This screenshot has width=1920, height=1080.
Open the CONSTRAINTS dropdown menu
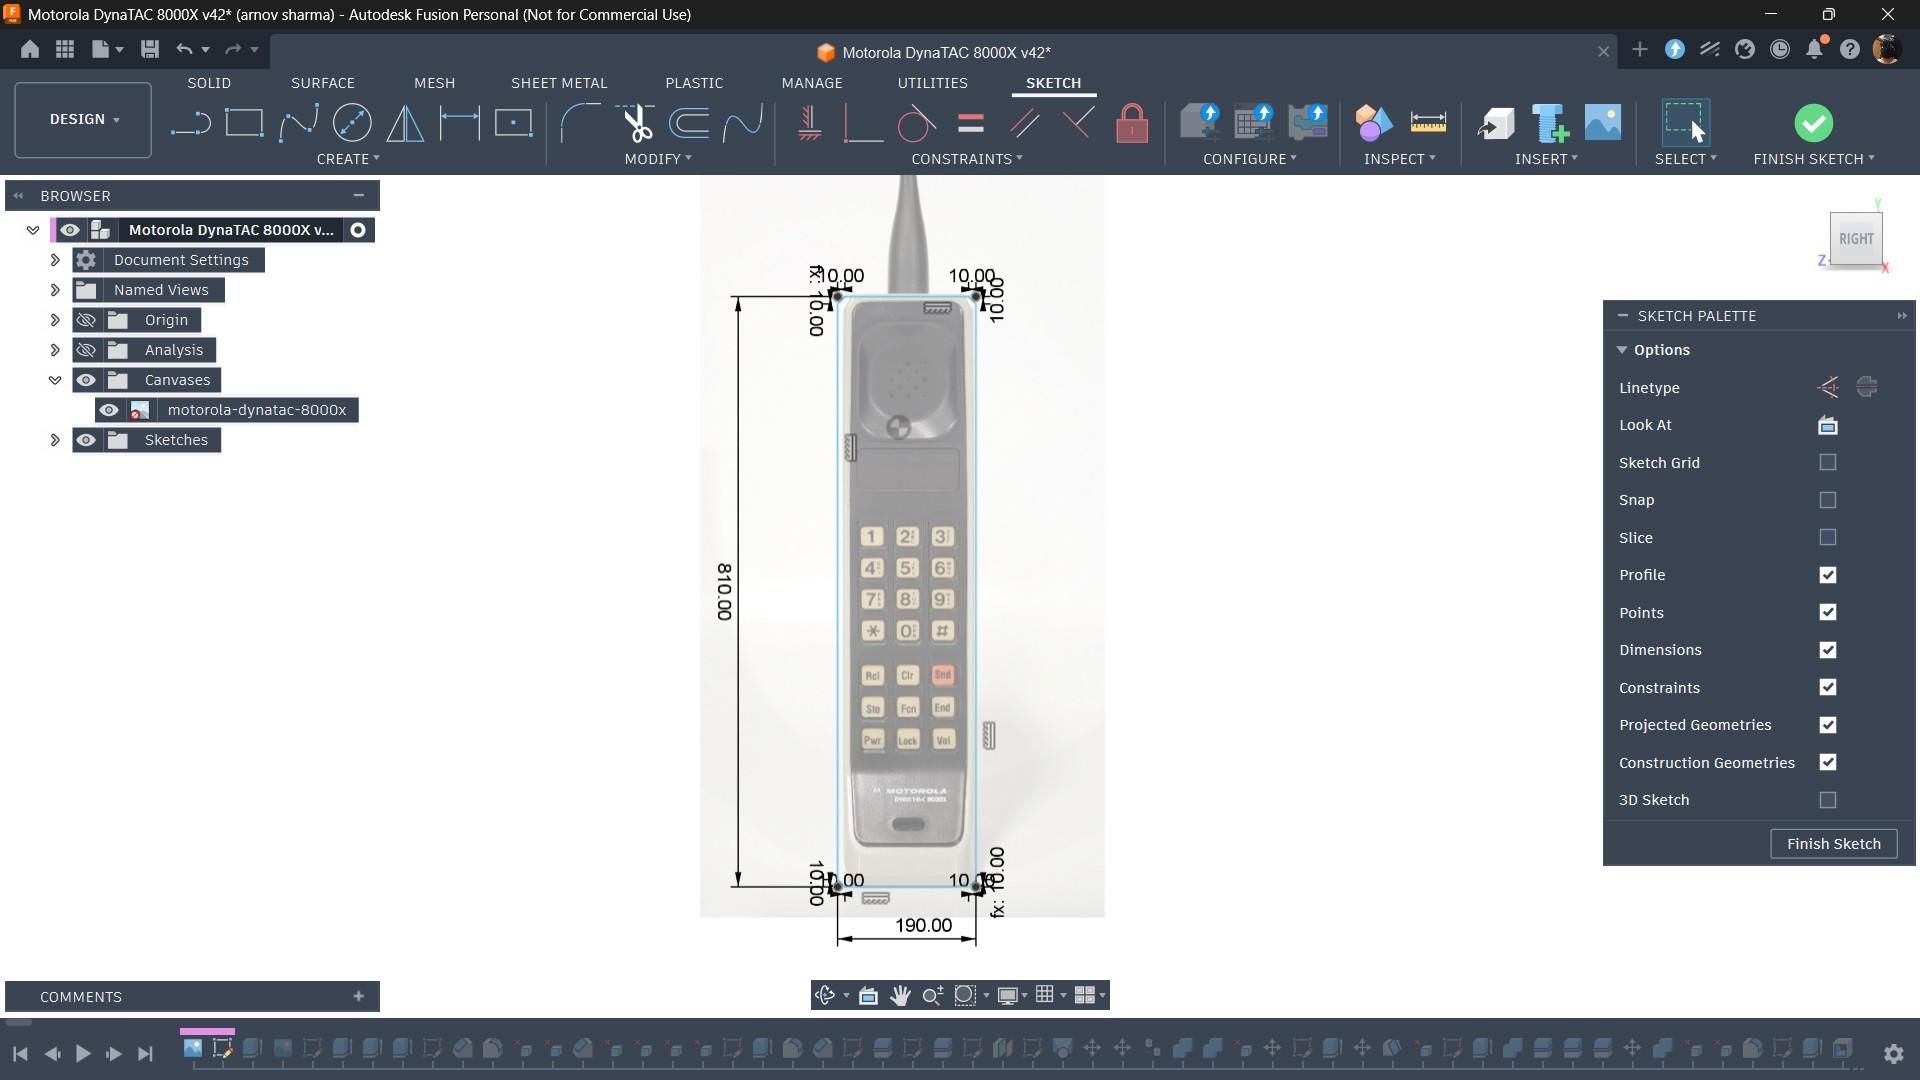coord(967,159)
